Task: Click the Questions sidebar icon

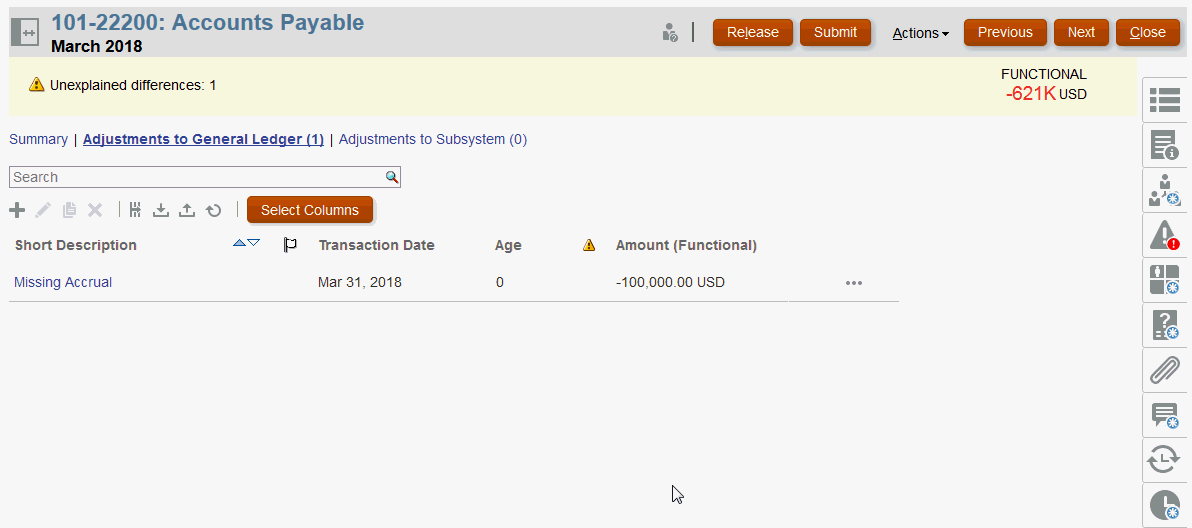Action: [1164, 325]
